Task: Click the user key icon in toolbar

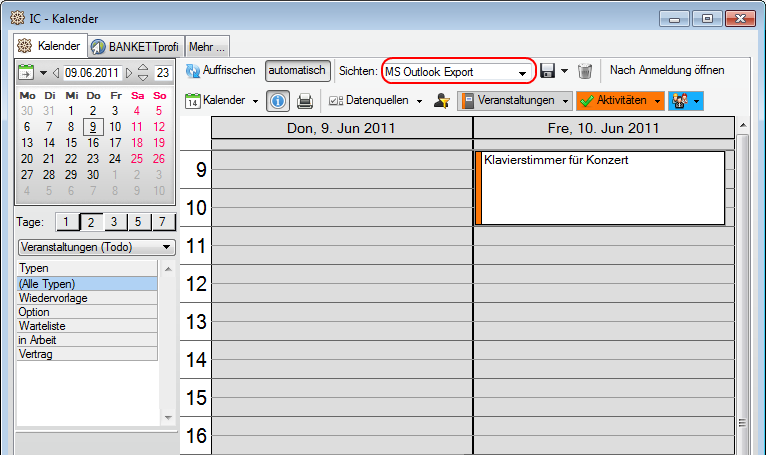Action: click(442, 101)
